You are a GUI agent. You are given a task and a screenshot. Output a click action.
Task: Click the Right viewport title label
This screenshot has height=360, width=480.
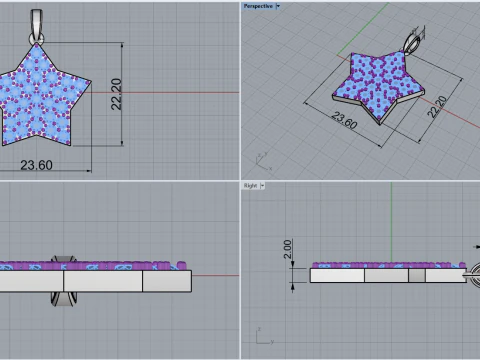tap(250, 186)
